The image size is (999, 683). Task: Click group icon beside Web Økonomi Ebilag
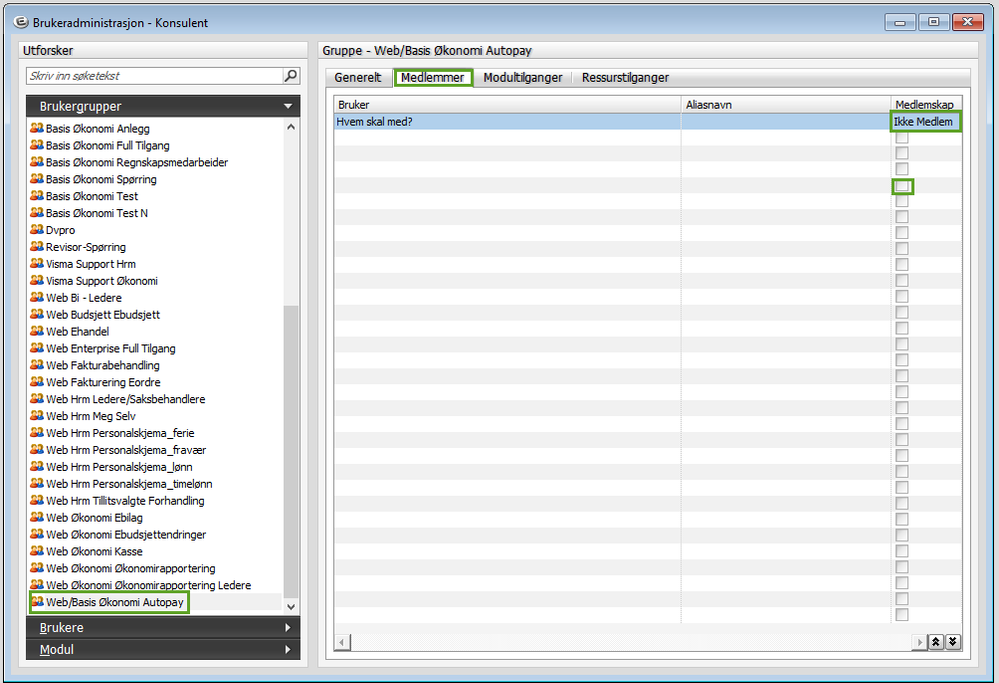tap(37, 517)
